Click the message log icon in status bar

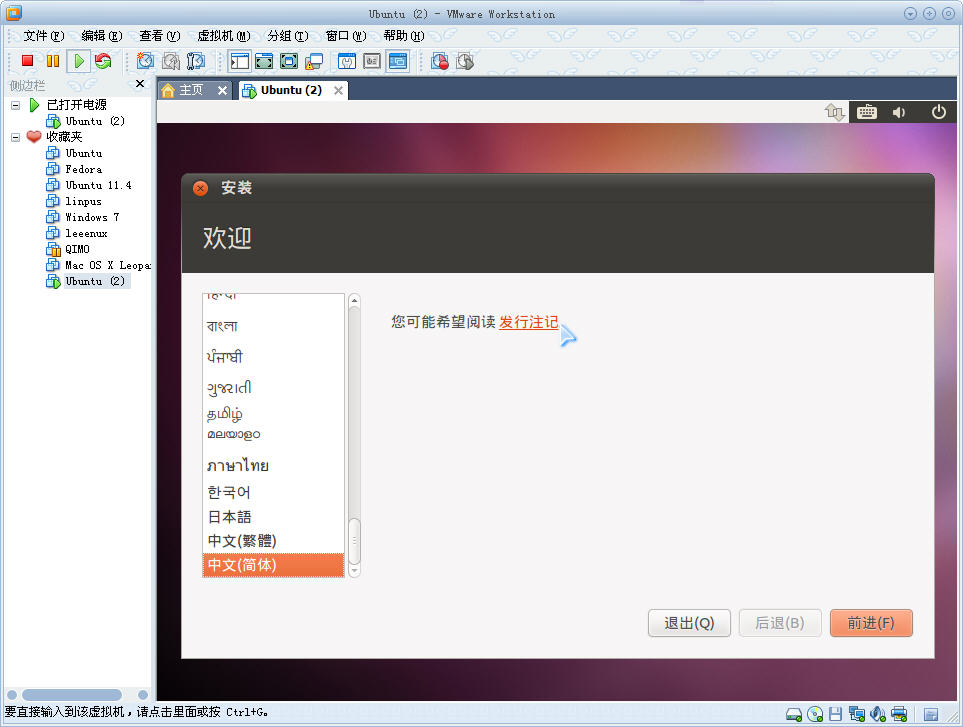[x=931, y=714]
